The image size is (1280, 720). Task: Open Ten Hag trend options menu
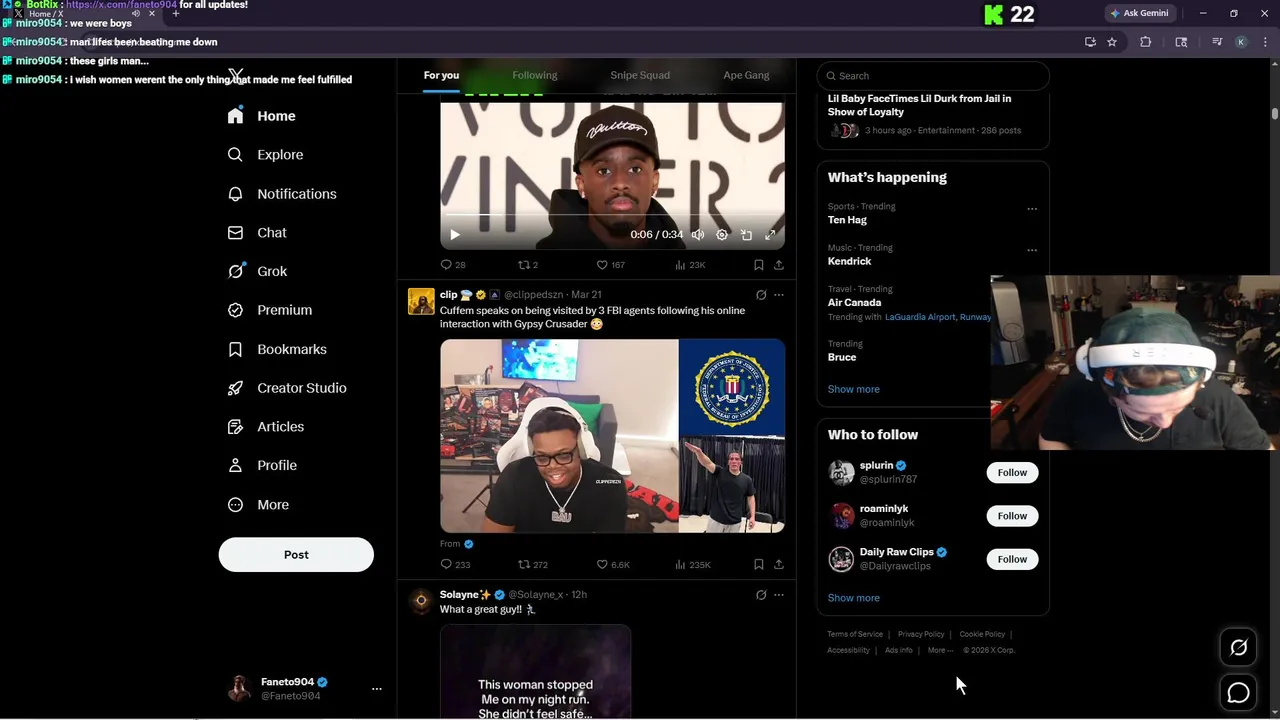click(1032, 209)
